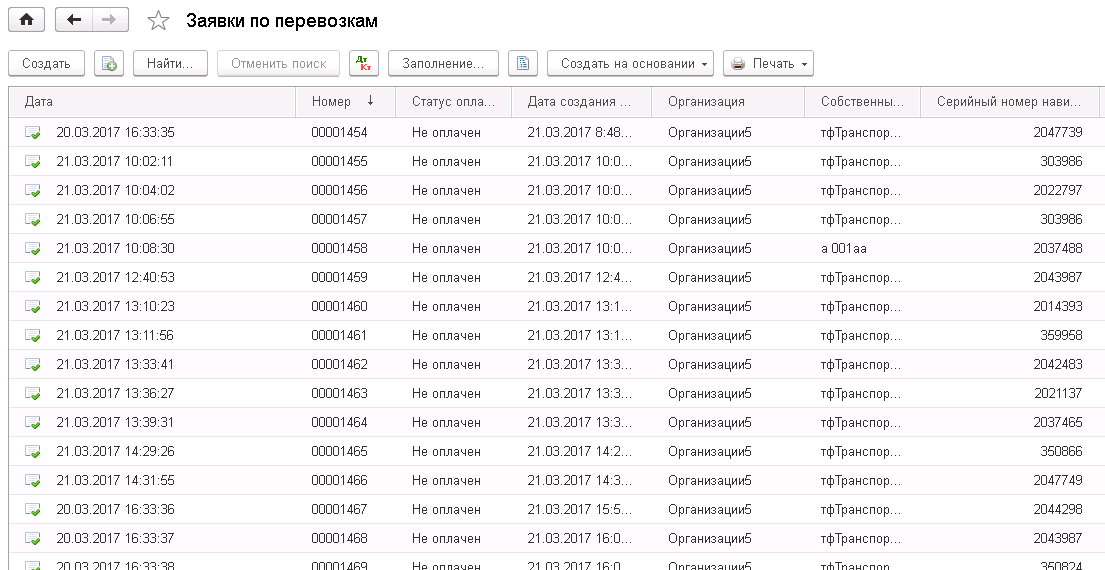The image size is (1105, 570).
Task: Select serial number cell 2047749
Action: click(x=1058, y=481)
